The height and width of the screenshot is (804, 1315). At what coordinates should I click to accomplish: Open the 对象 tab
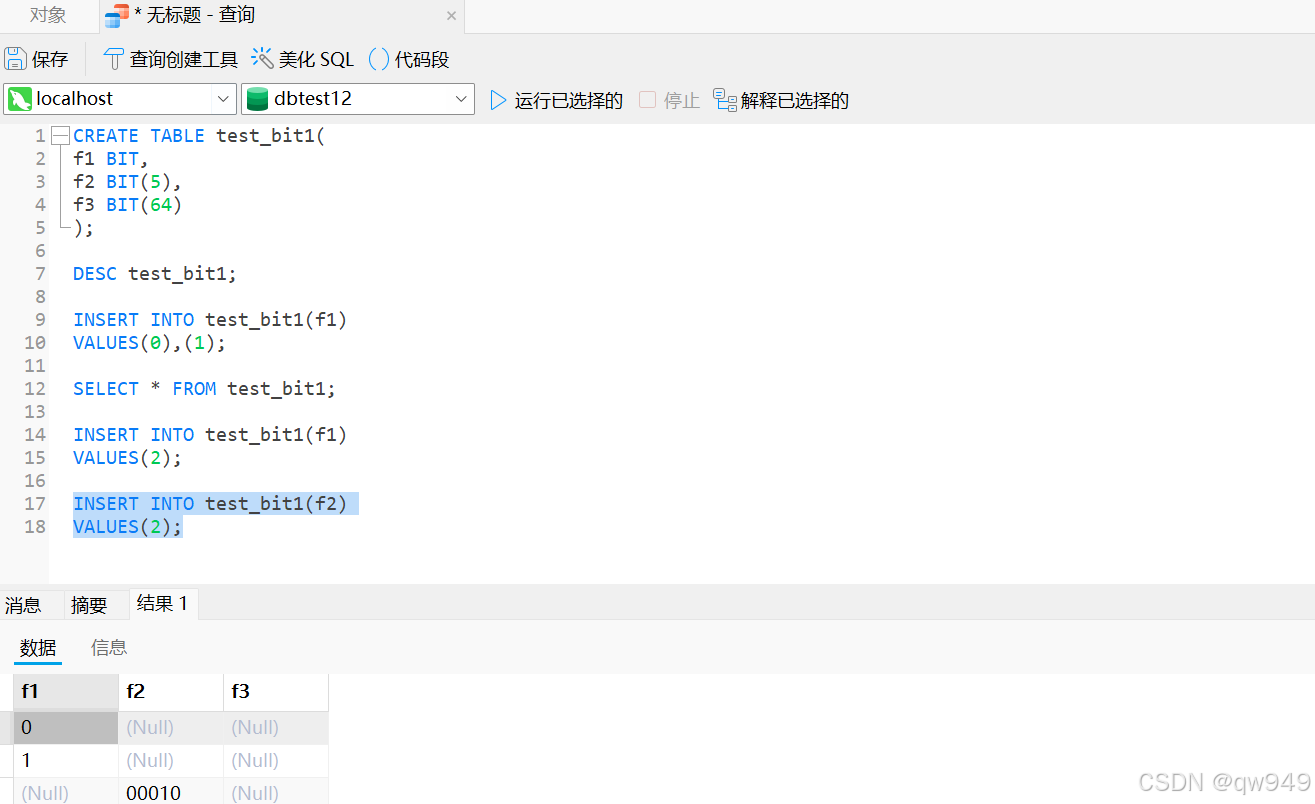click(47, 16)
